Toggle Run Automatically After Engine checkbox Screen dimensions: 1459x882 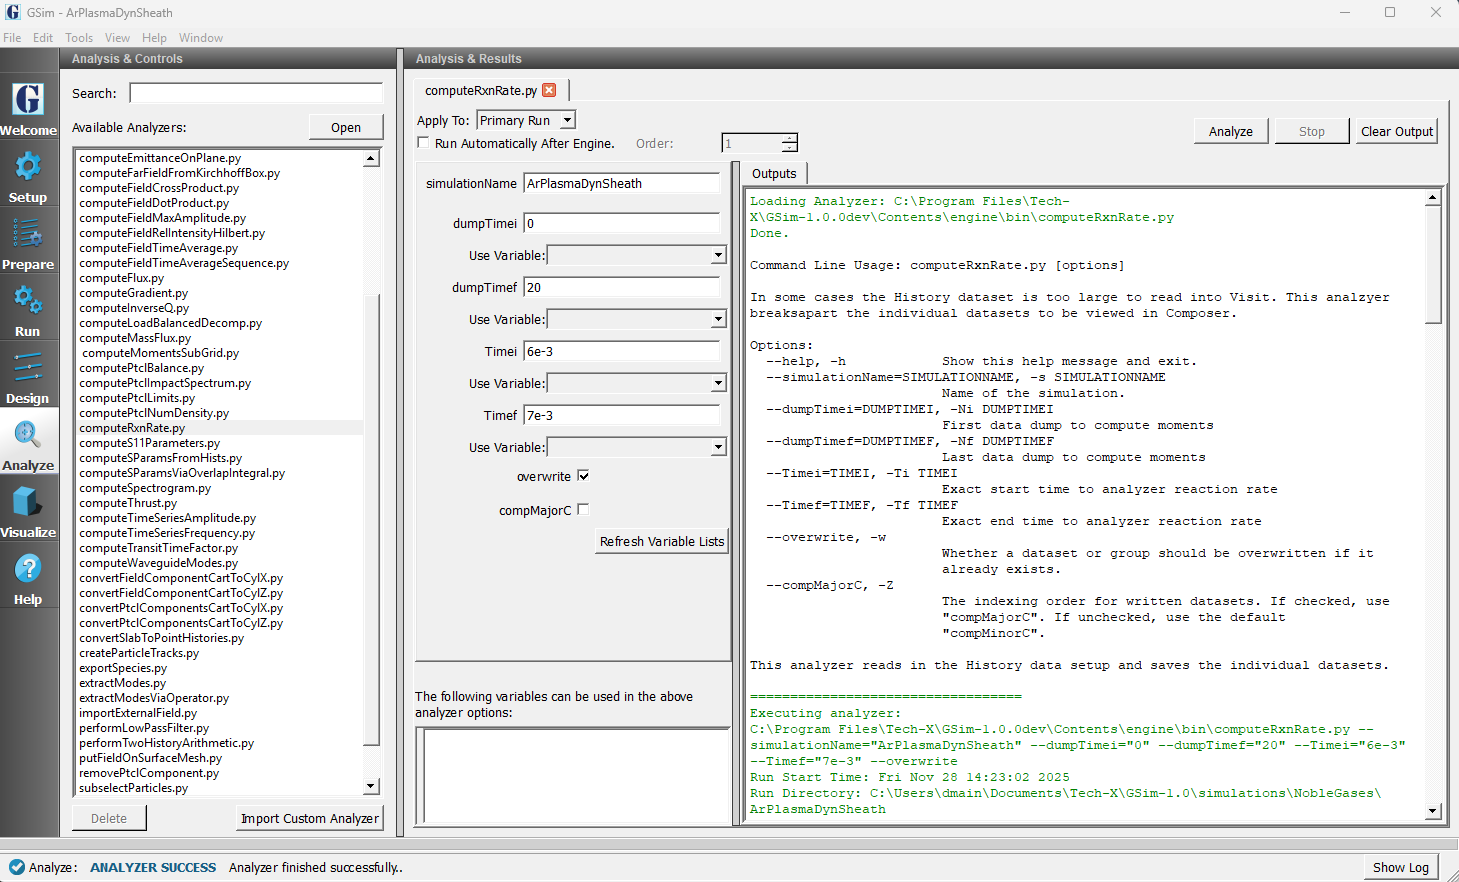point(423,143)
